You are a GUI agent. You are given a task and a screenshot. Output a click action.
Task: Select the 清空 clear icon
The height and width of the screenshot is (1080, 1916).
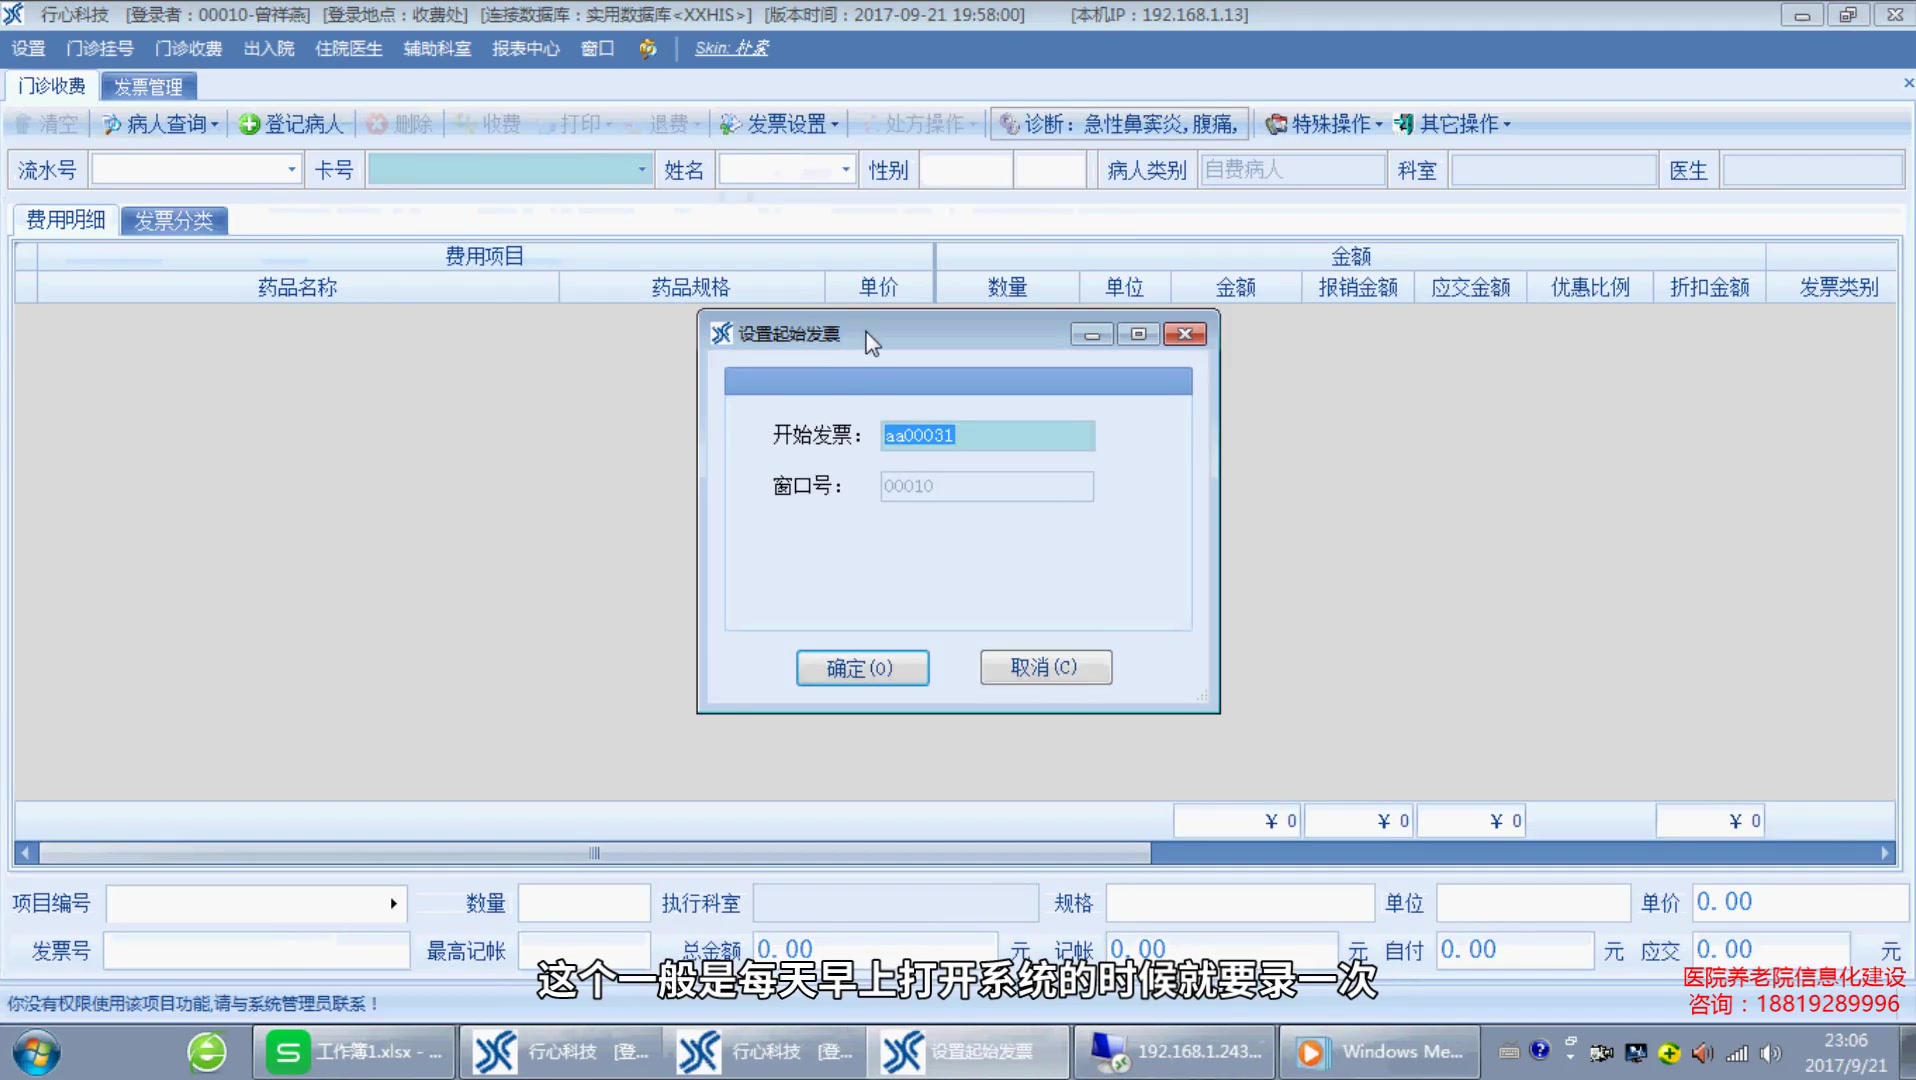tap(46, 123)
